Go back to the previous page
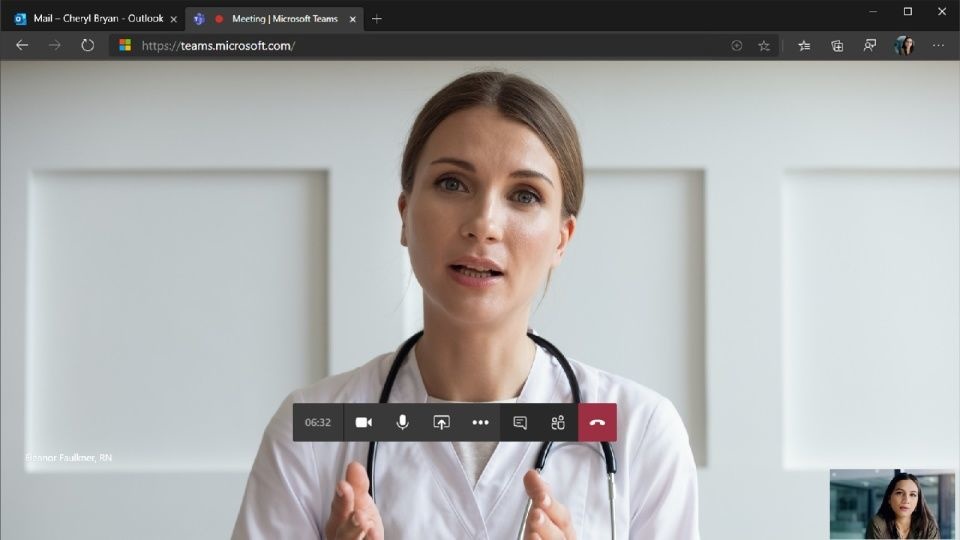This screenshot has height=540, width=960. [x=22, y=45]
